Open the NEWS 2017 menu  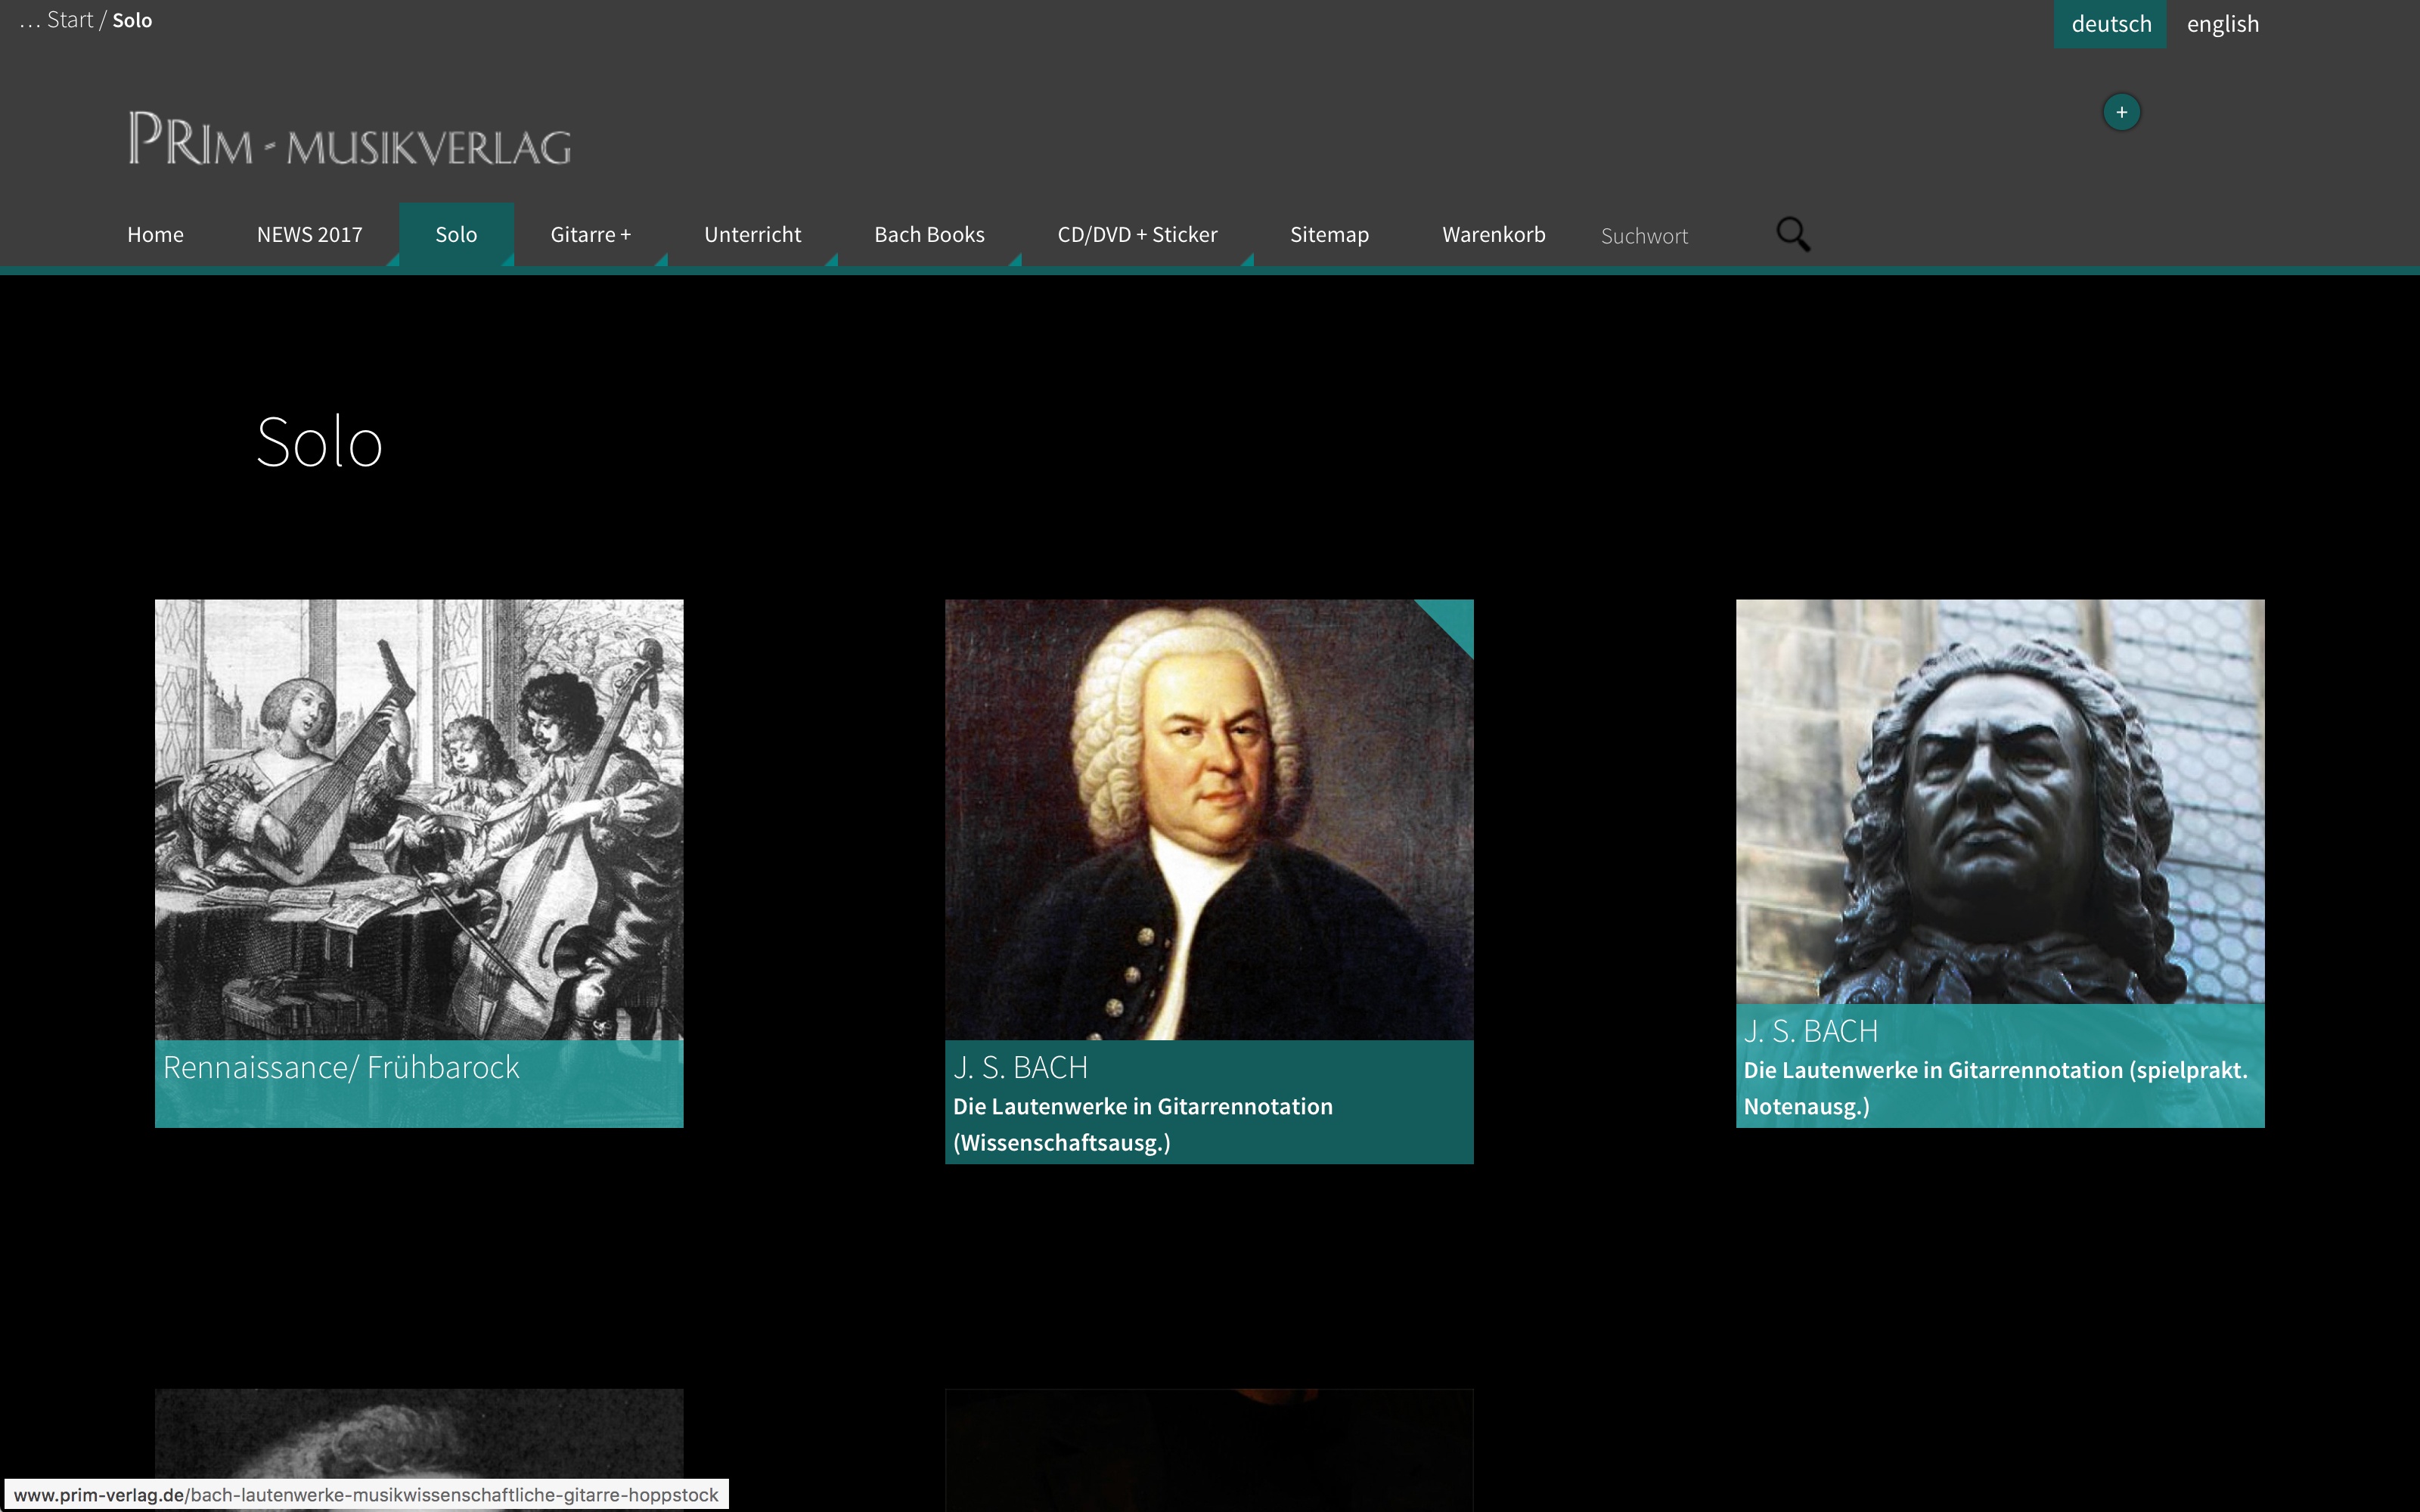310,235
